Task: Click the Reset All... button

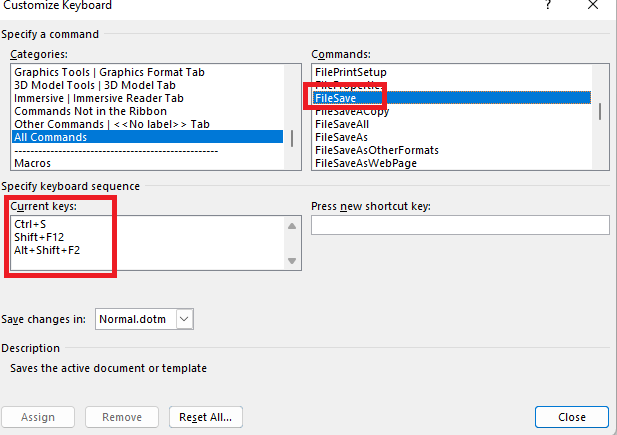Action: click(x=205, y=417)
